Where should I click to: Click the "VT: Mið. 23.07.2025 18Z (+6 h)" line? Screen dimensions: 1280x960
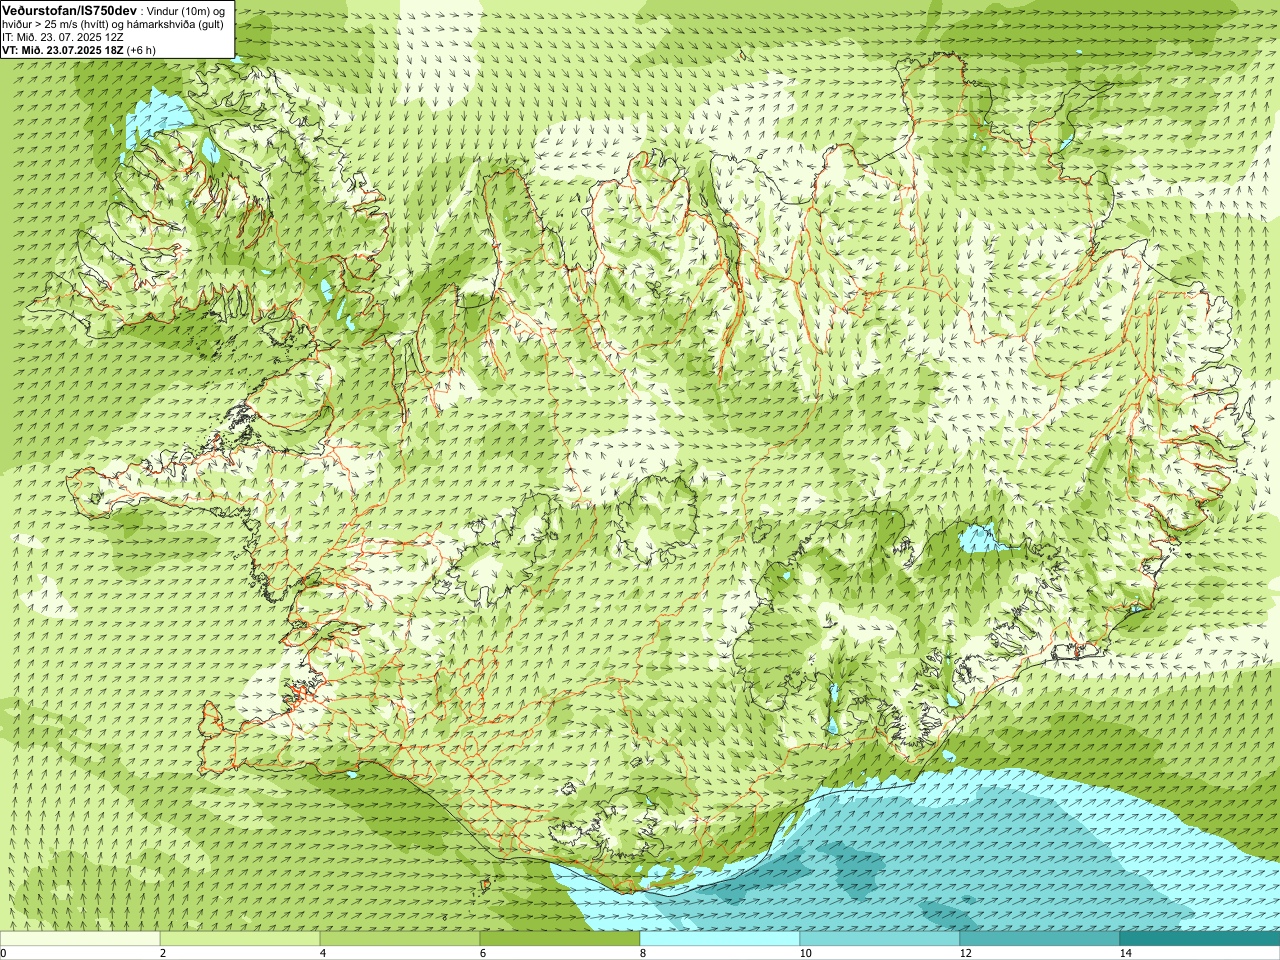click(x=78, y=50)
